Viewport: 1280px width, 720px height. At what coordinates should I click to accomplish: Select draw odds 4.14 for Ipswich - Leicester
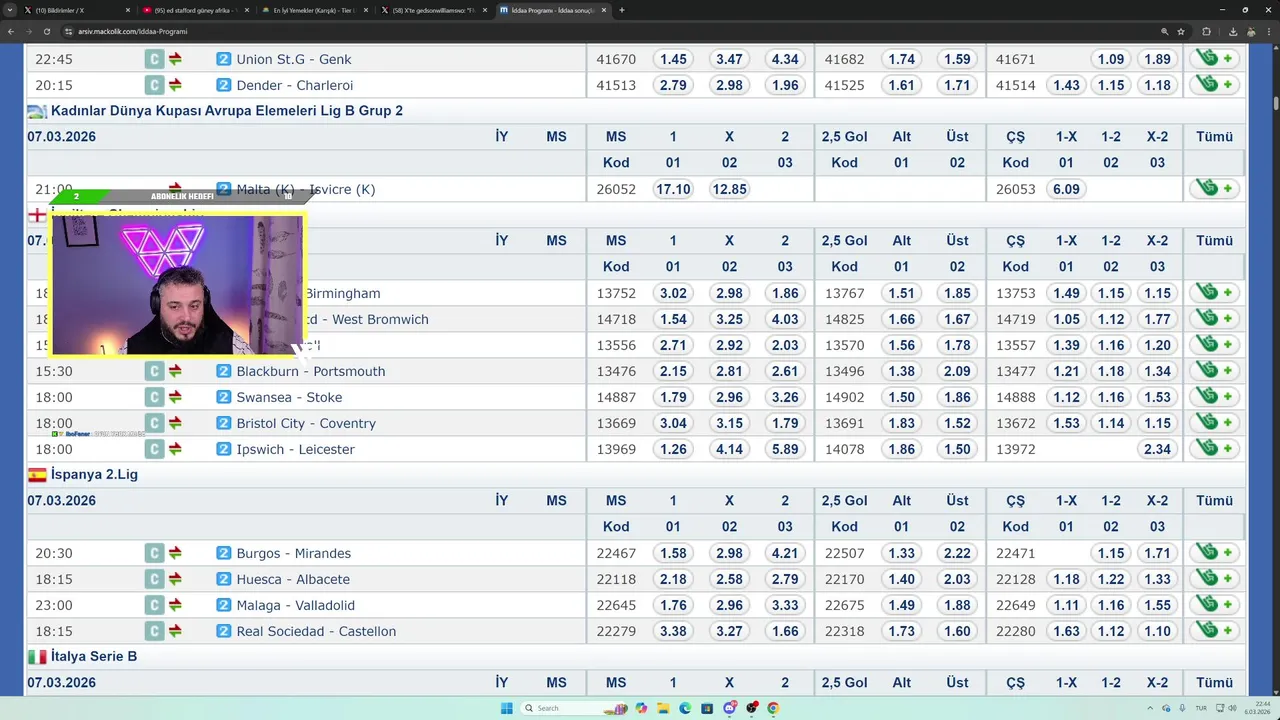click(729, 449)
